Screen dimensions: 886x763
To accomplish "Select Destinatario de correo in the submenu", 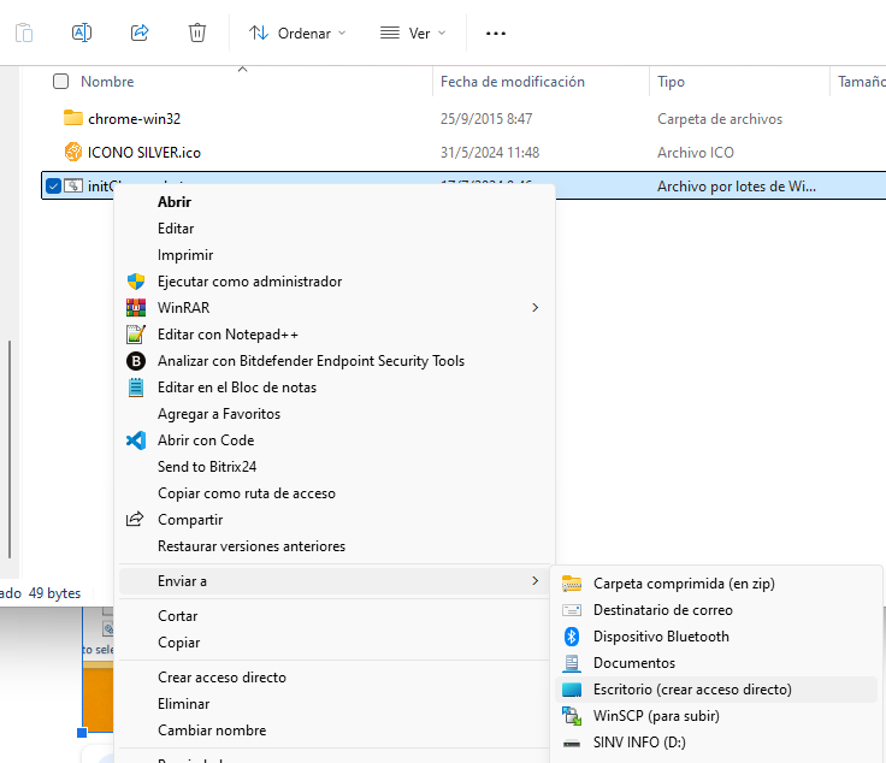I will coord(663,610).
